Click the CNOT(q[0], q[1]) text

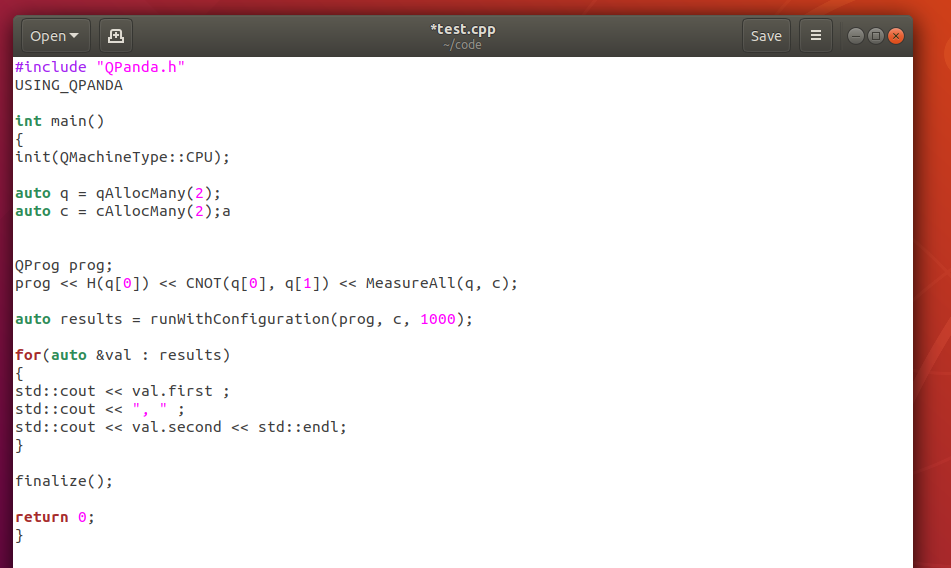[x=258, y=283]
